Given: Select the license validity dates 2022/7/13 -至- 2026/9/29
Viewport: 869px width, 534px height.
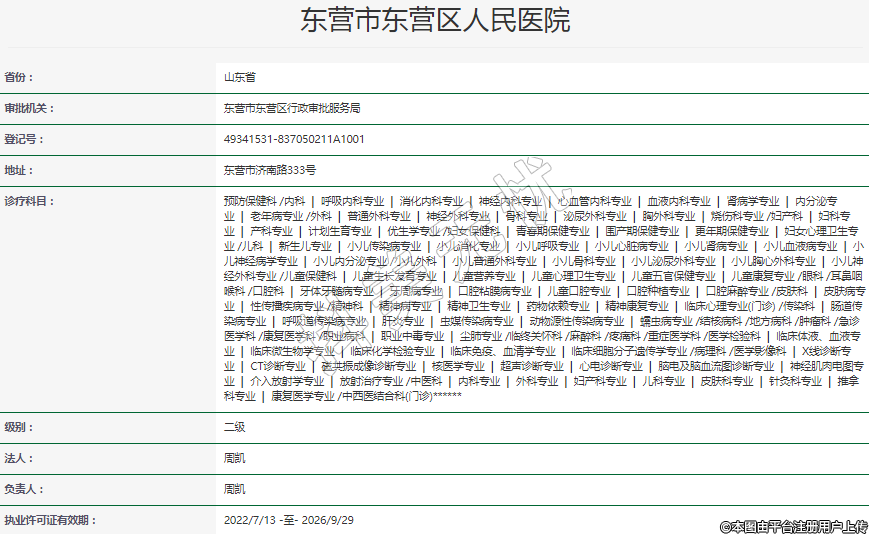Looking at the screenshot, I should pyautogui.click(x=289, y=520).
